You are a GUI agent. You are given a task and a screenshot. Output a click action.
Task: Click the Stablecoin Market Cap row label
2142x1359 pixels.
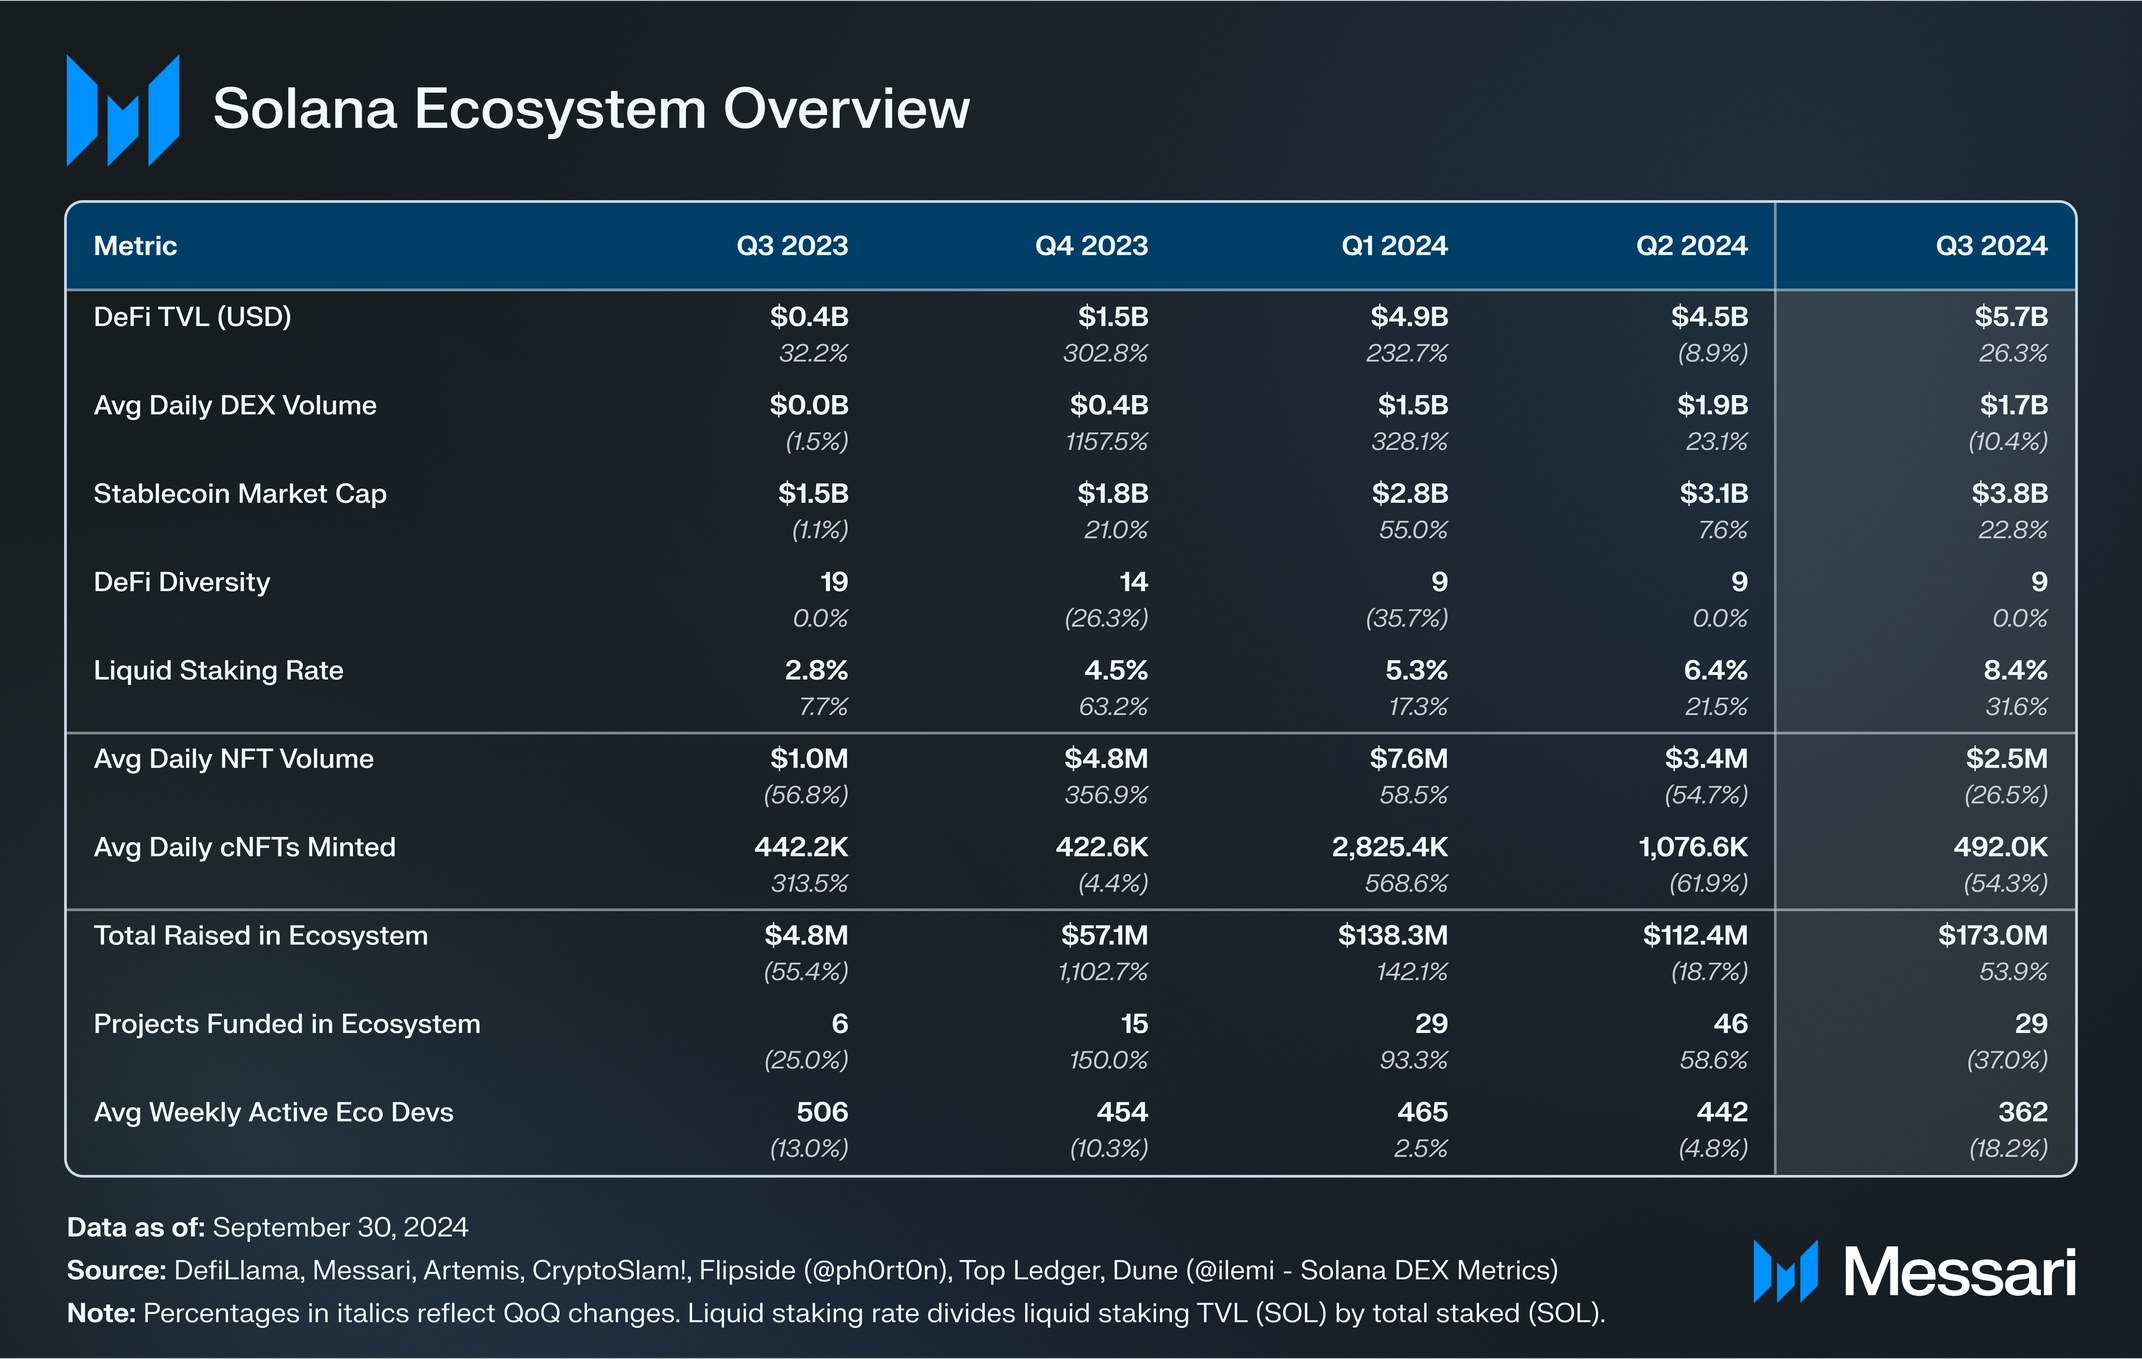click(240, 494)
